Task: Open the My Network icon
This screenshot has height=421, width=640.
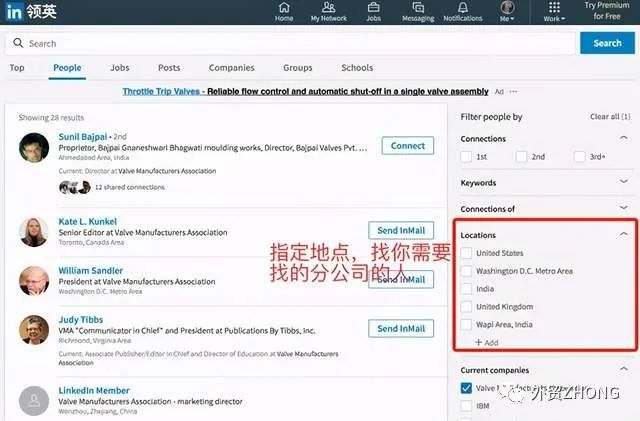Action: 329,12
